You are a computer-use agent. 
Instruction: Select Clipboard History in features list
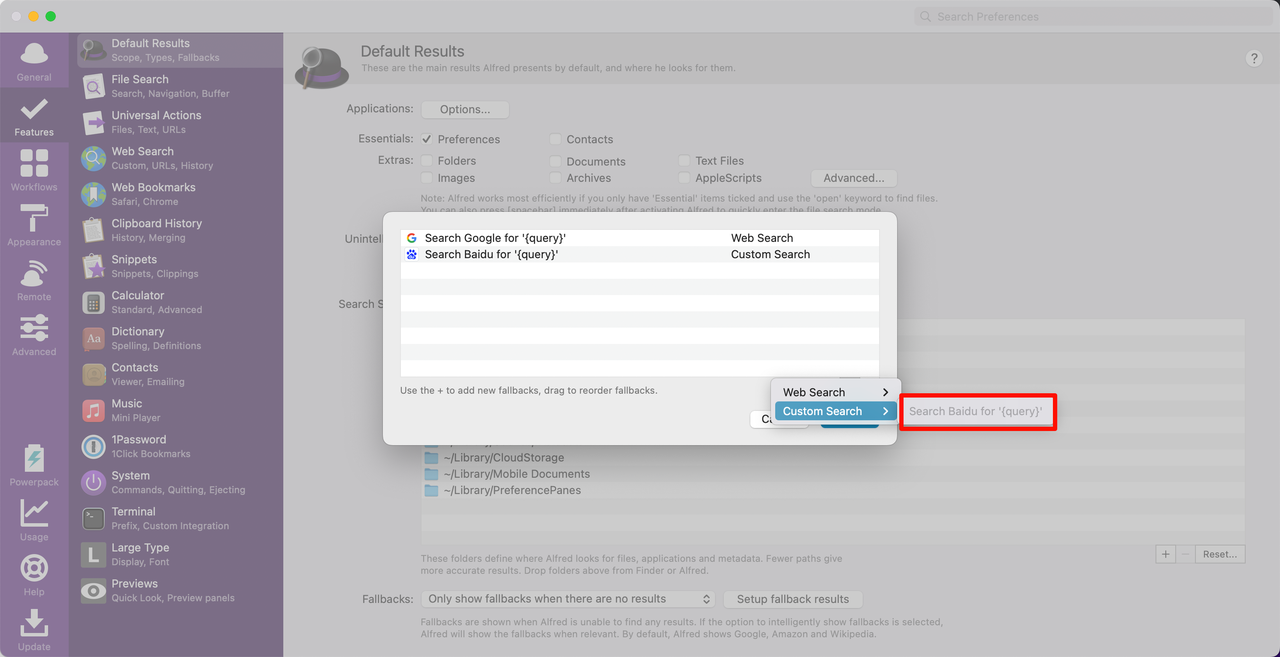(x=156, y=230)
